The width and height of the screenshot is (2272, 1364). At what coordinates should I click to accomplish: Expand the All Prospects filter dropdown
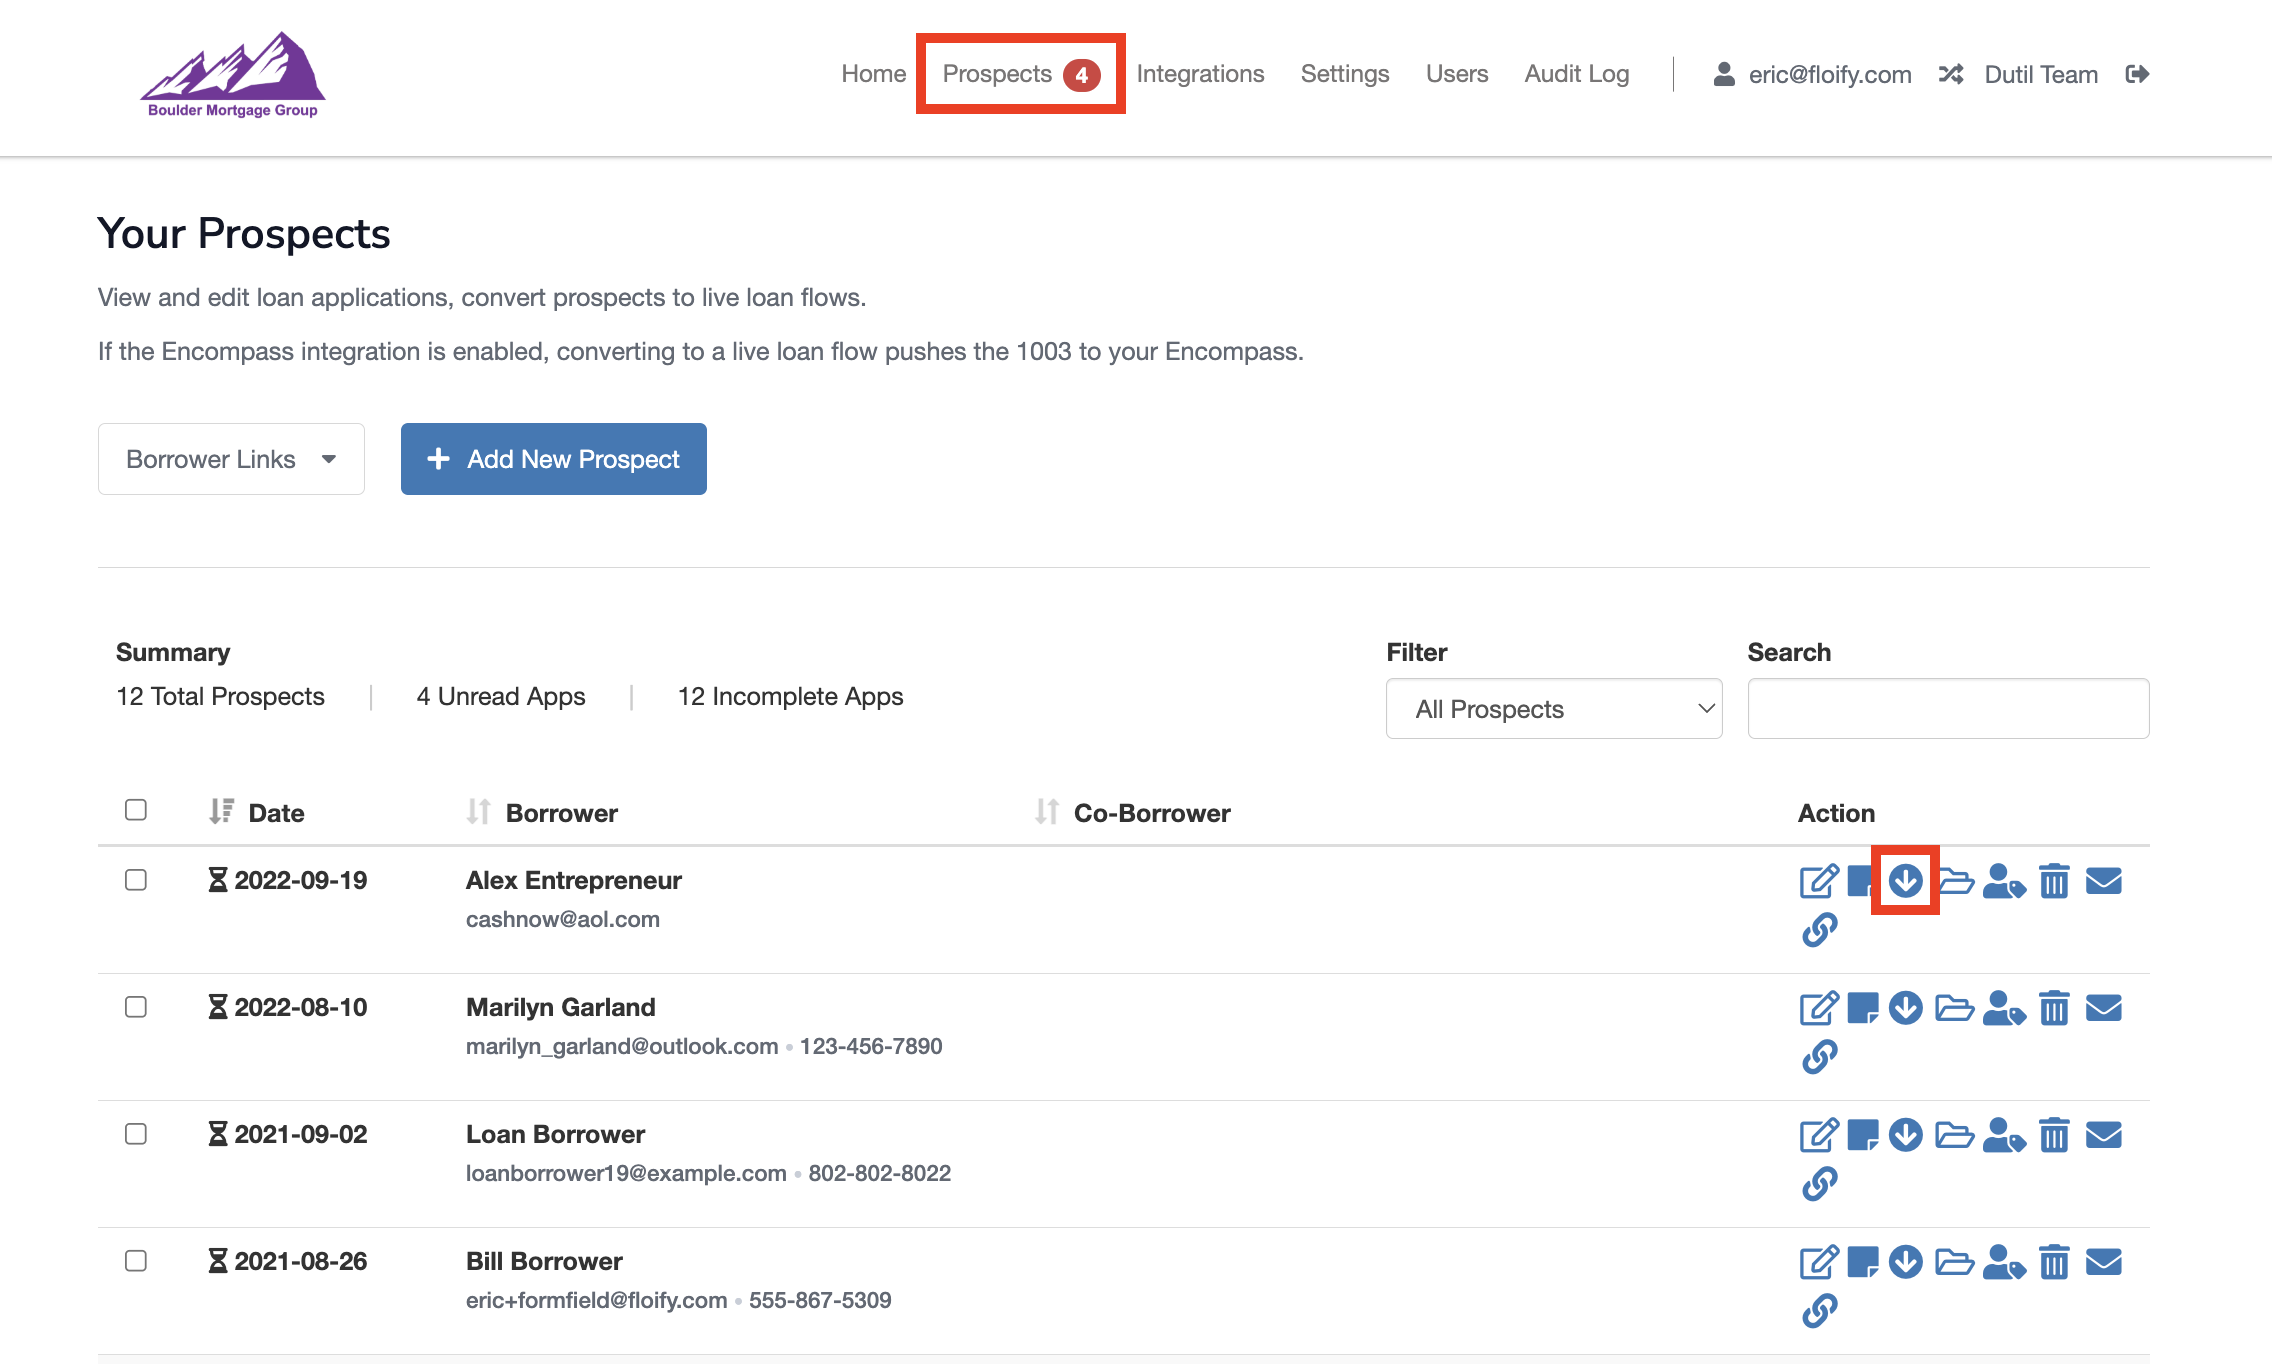click(x=1553, y=709)
